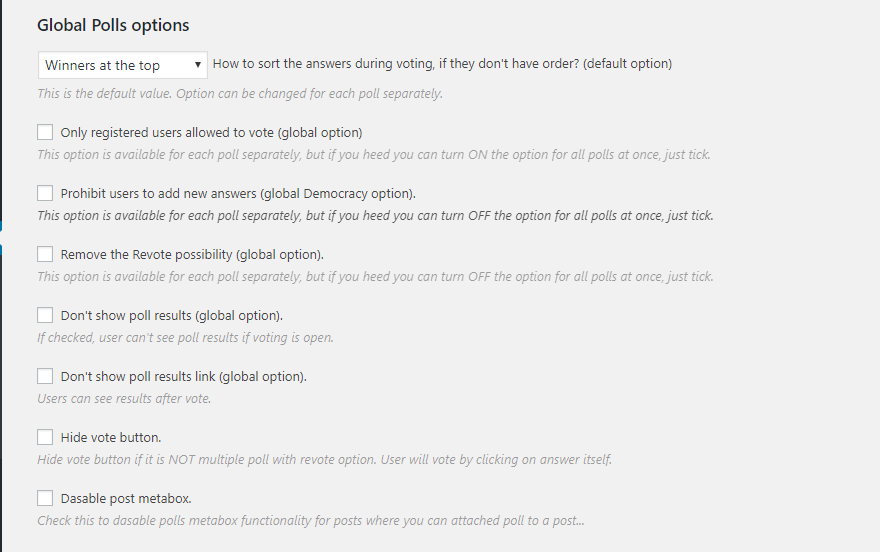Image resolution: width=880 pixels, height=552 pixels.
Task: Tick "Prohibit users to add new answers" checkbox
Action: tap(45, 193)
